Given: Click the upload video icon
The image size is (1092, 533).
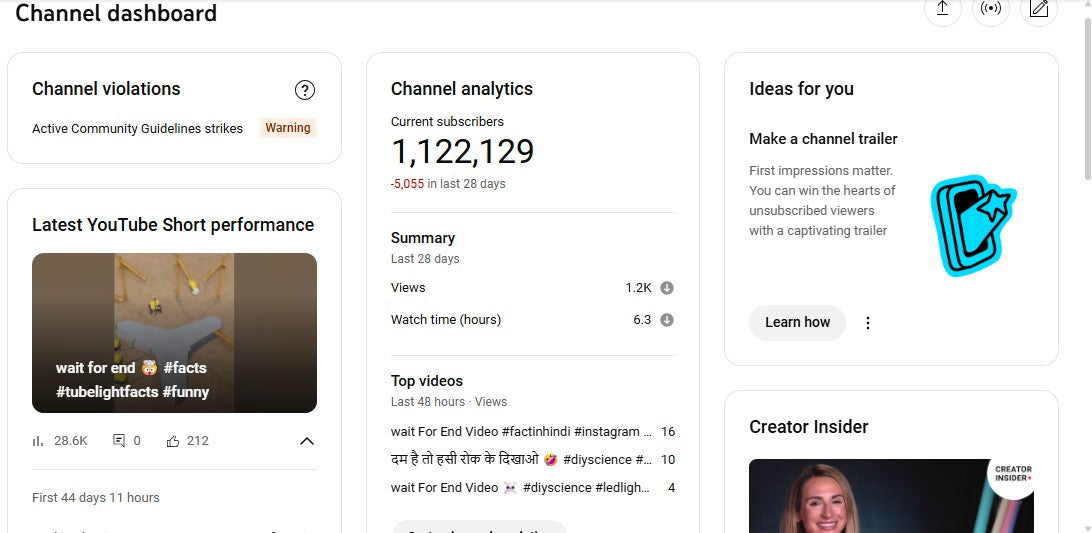Looking at the screenshot, I should coord(941,9).
